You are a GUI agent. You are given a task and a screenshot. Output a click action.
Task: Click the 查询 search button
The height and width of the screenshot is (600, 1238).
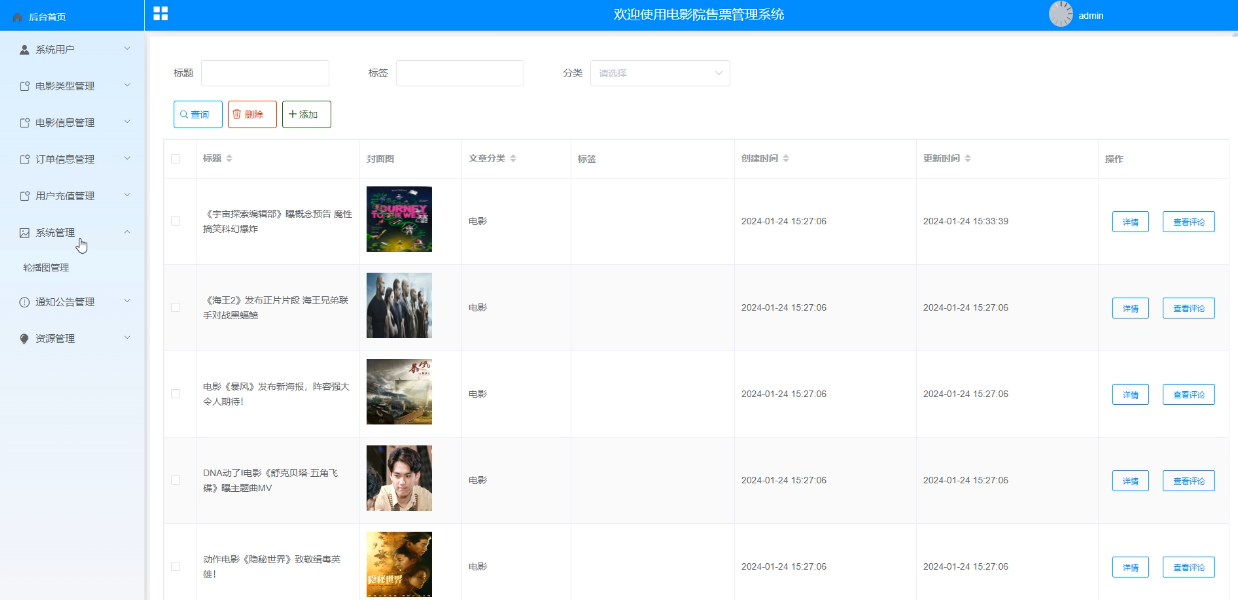pos(198,115)
